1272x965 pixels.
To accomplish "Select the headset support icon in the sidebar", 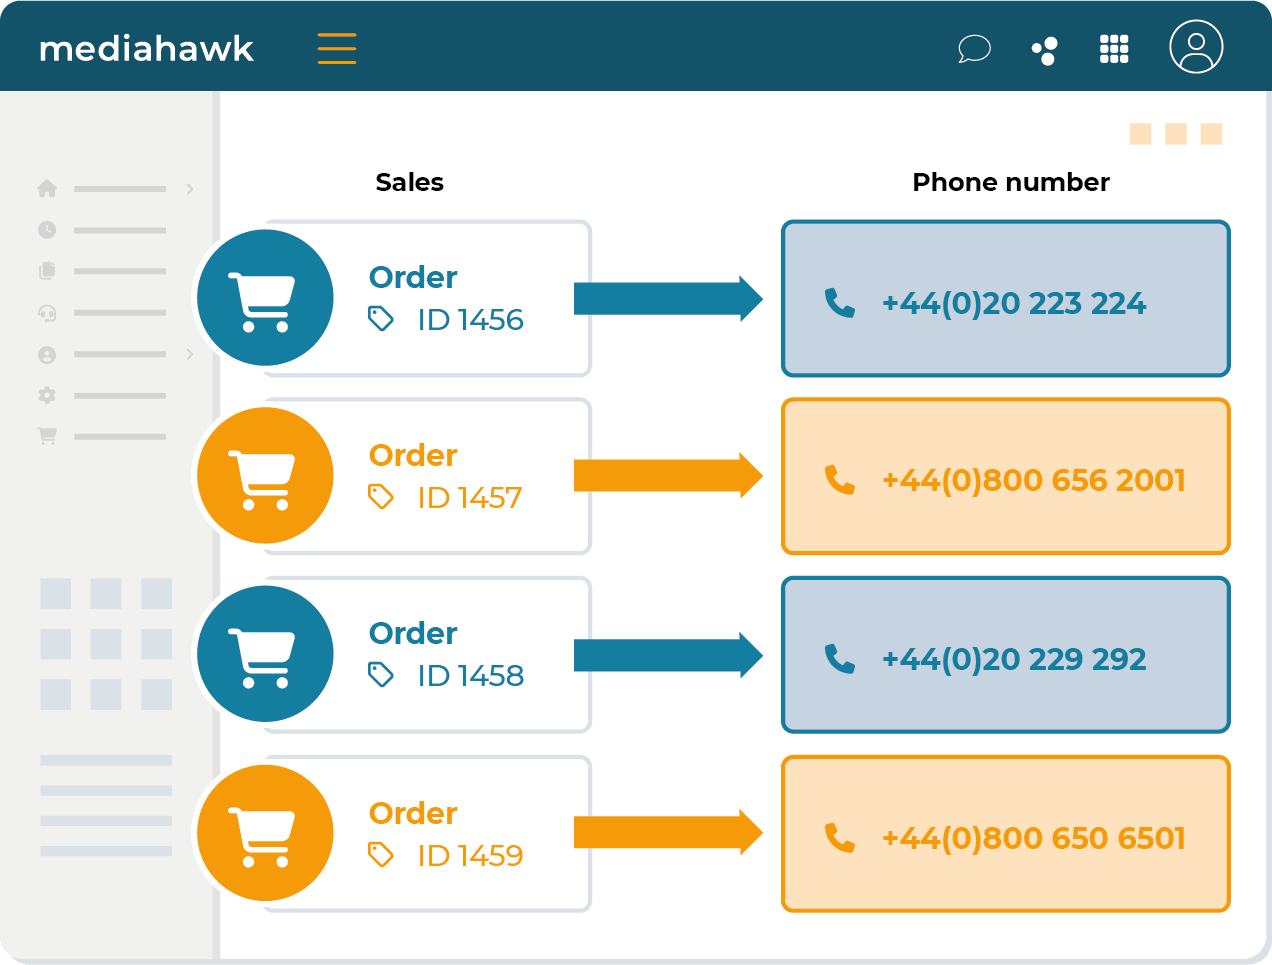I will pyautogui.click(x=47, y=313).
